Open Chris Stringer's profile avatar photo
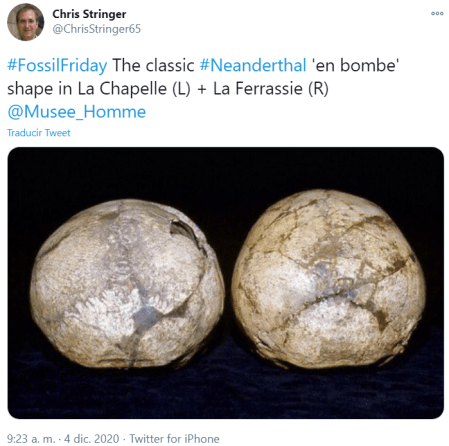This screenshot has height=446, width=449. (26, 22)
